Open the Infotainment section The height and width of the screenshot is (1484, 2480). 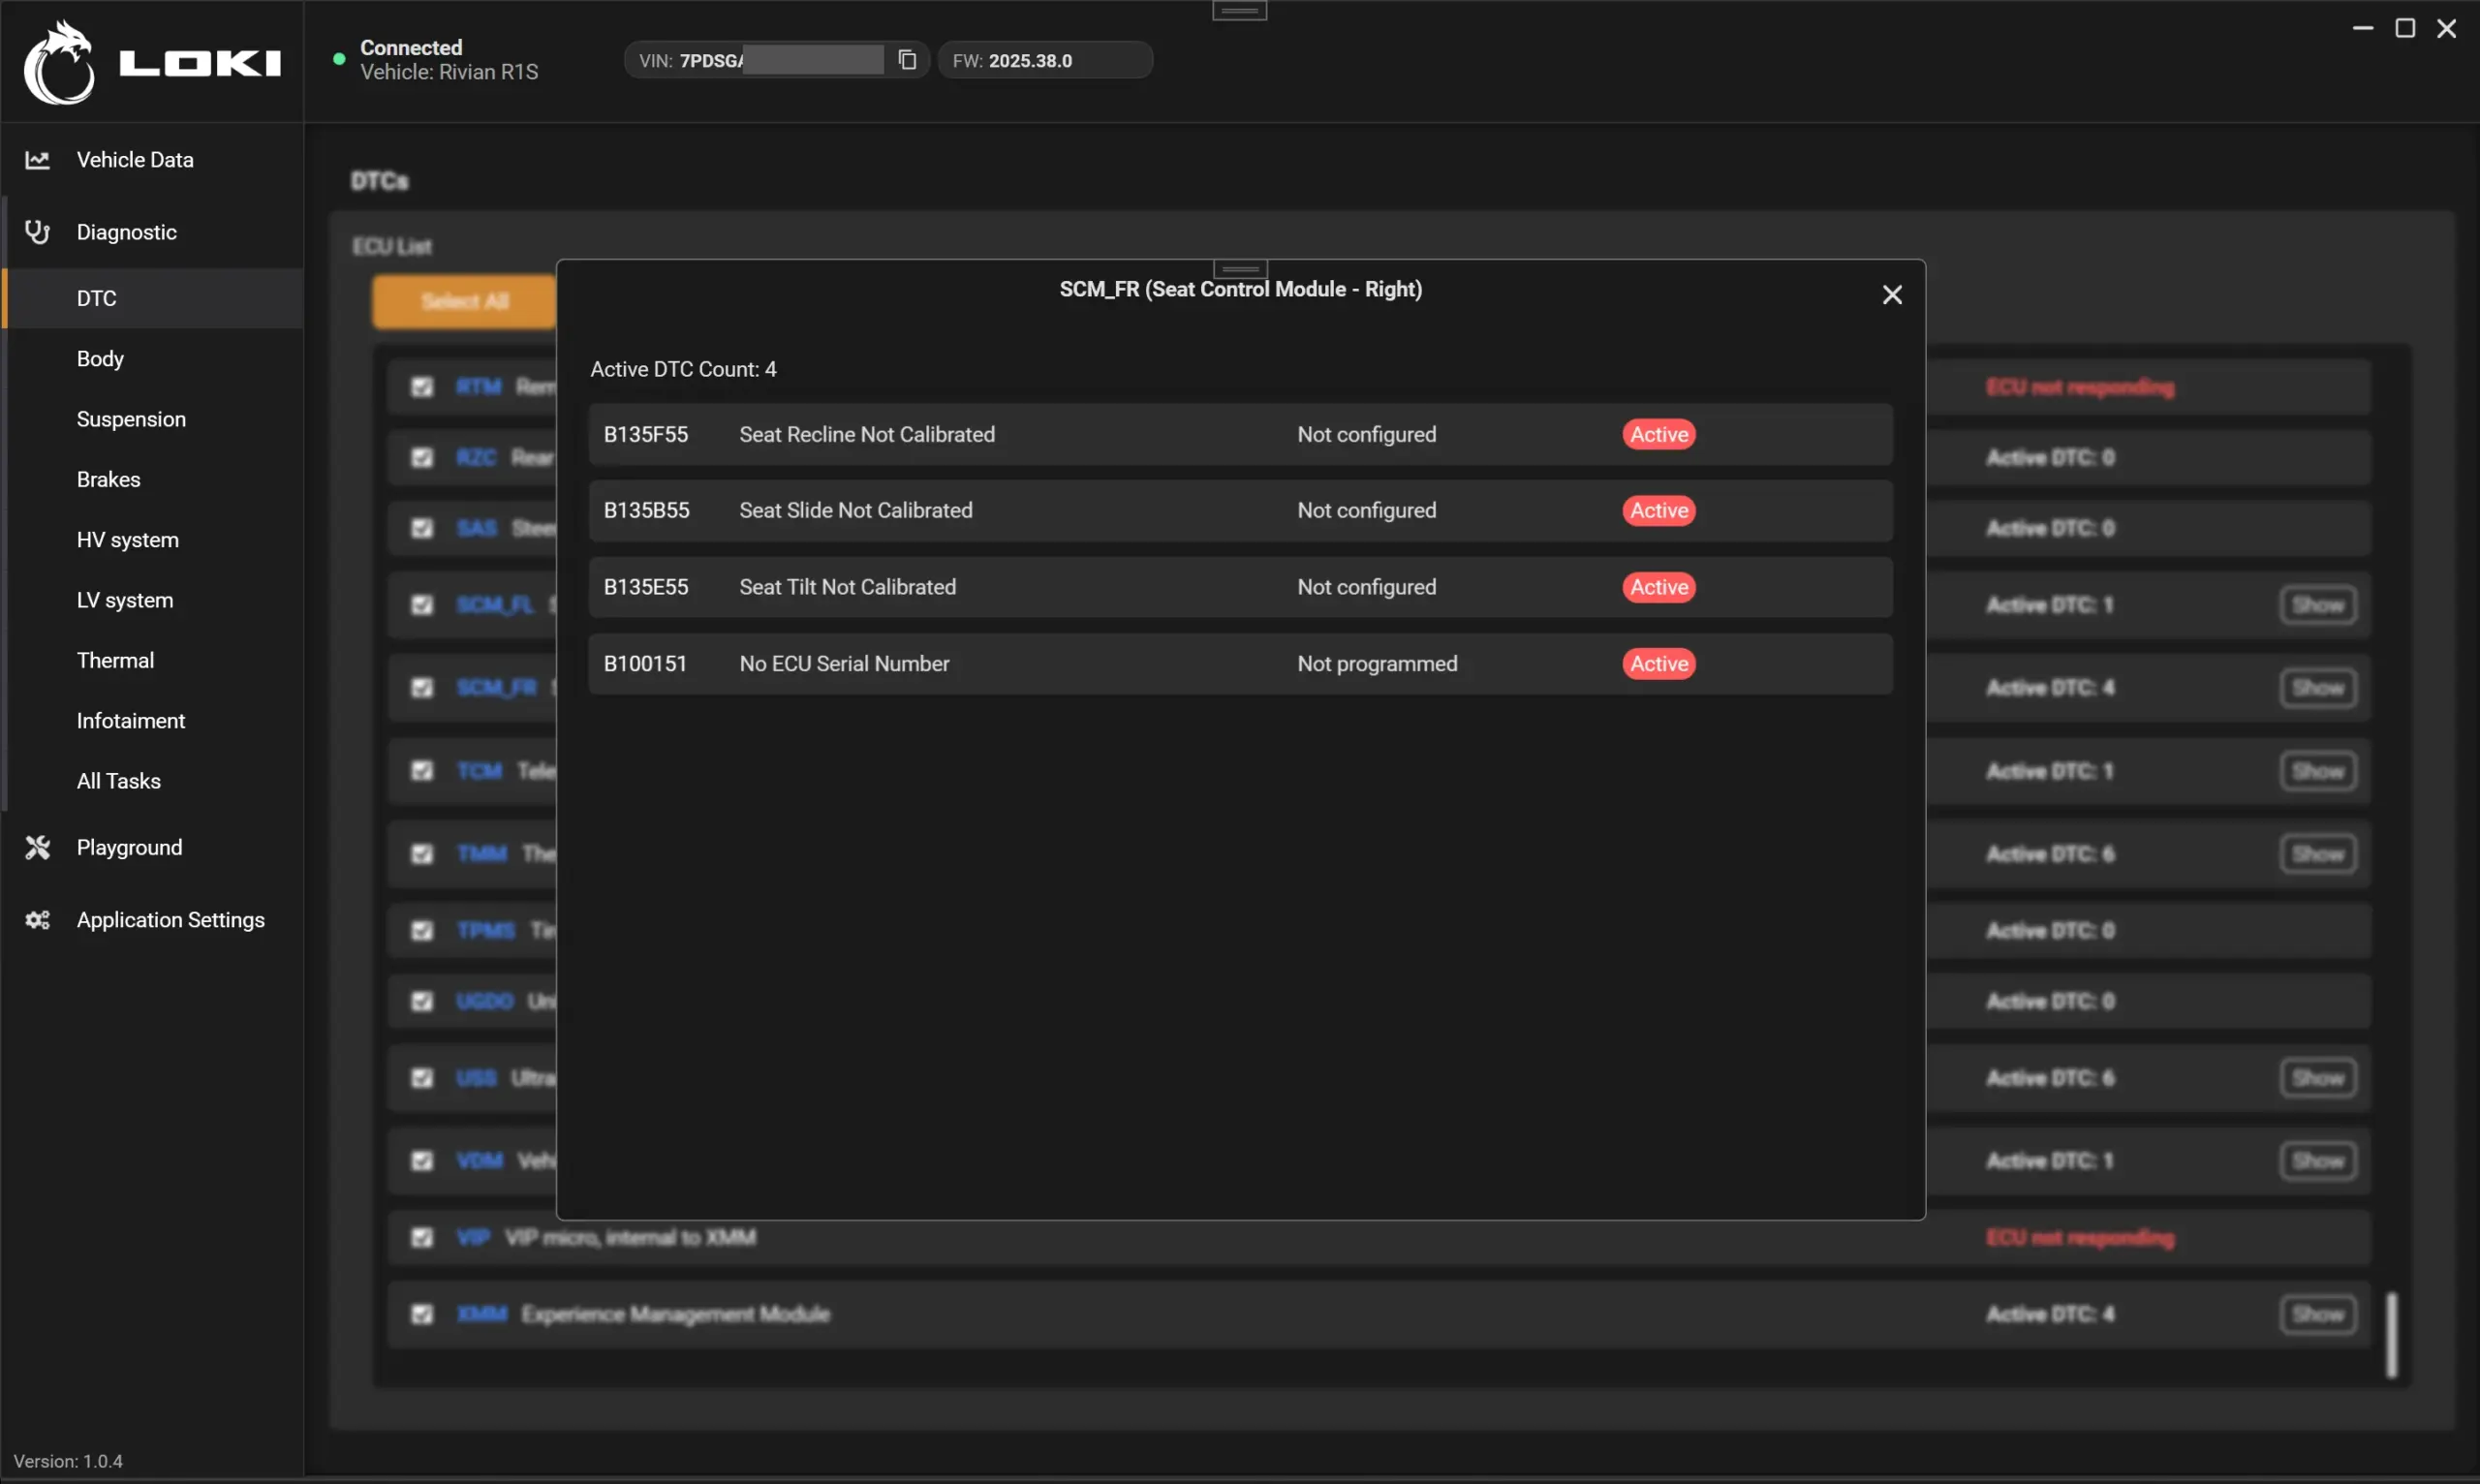pos(154,720)
